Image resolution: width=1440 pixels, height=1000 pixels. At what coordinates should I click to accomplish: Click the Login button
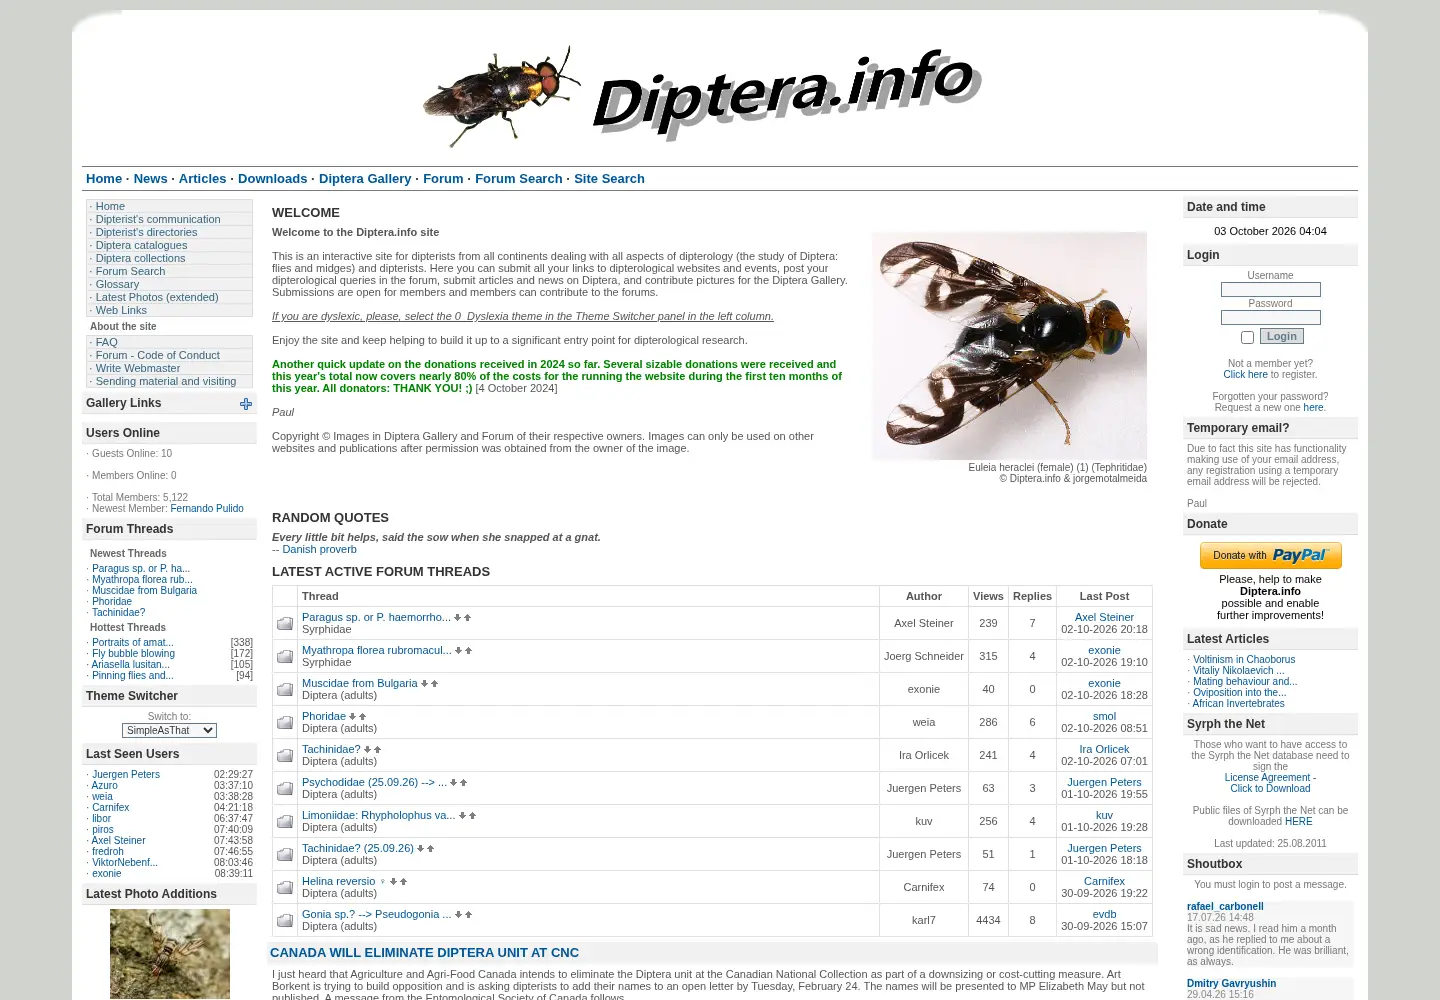click(x=1282, y=336)
